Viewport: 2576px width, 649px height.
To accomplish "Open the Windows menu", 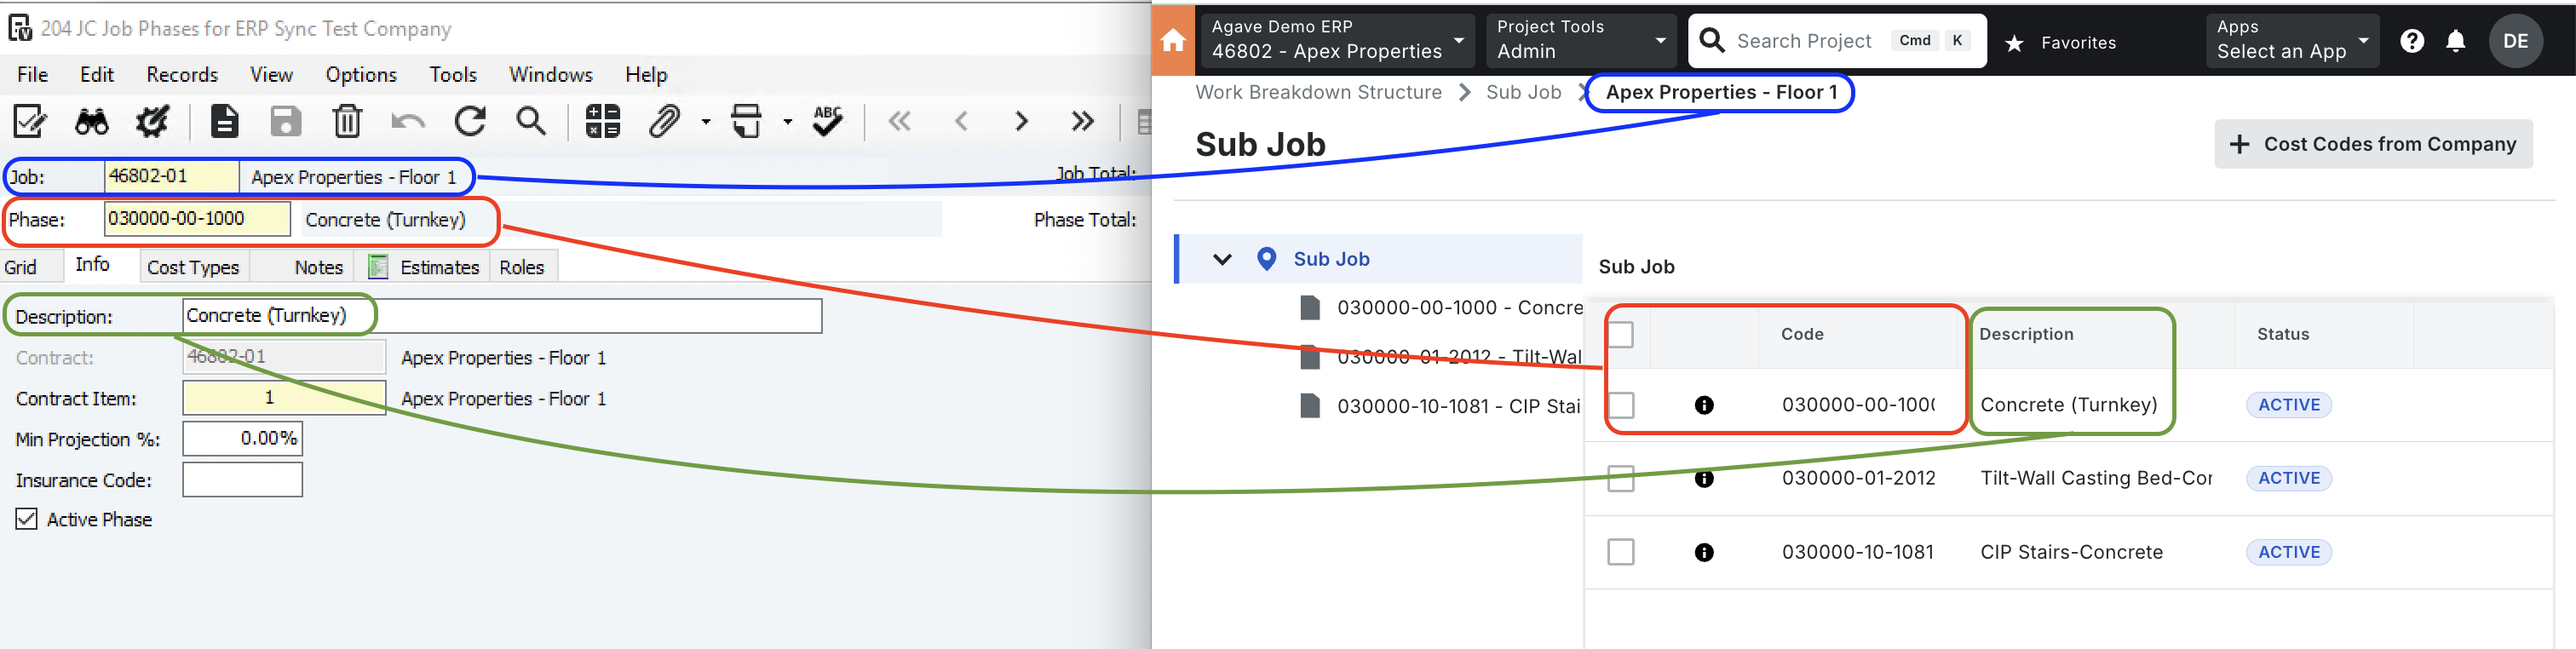I will (551, 75).
